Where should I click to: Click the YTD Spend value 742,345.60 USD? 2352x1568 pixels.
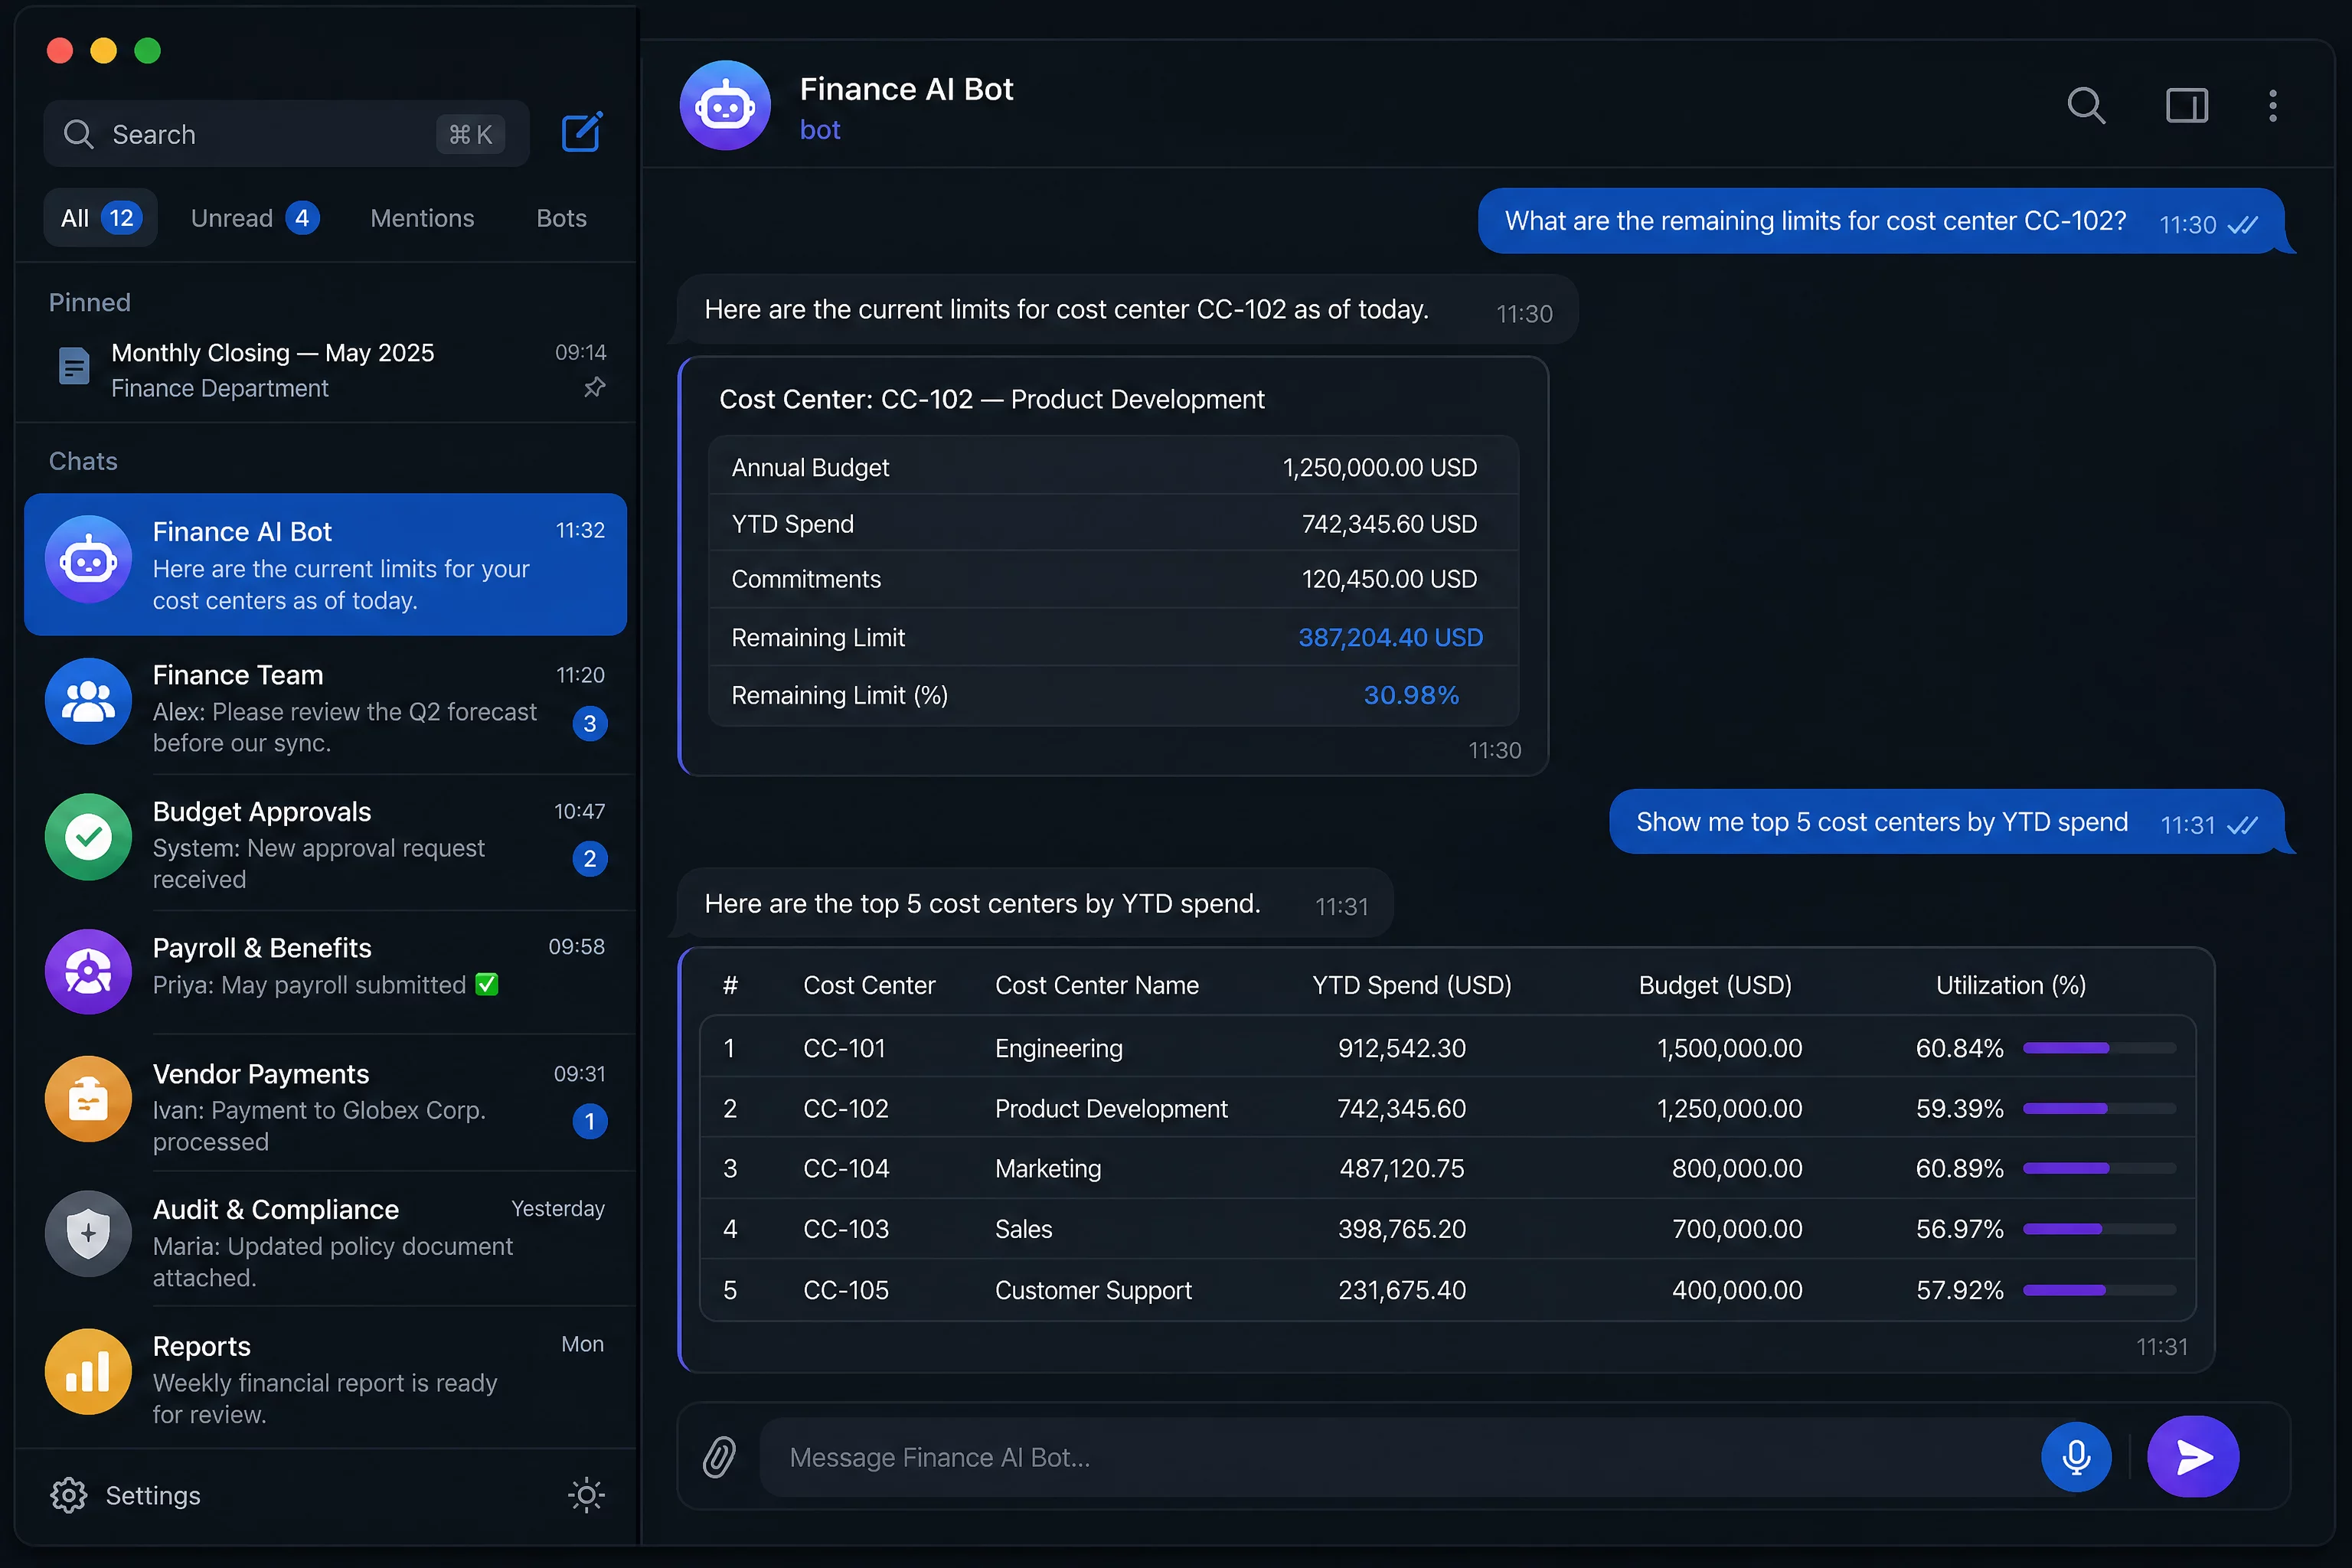[x=1389, y=523]
